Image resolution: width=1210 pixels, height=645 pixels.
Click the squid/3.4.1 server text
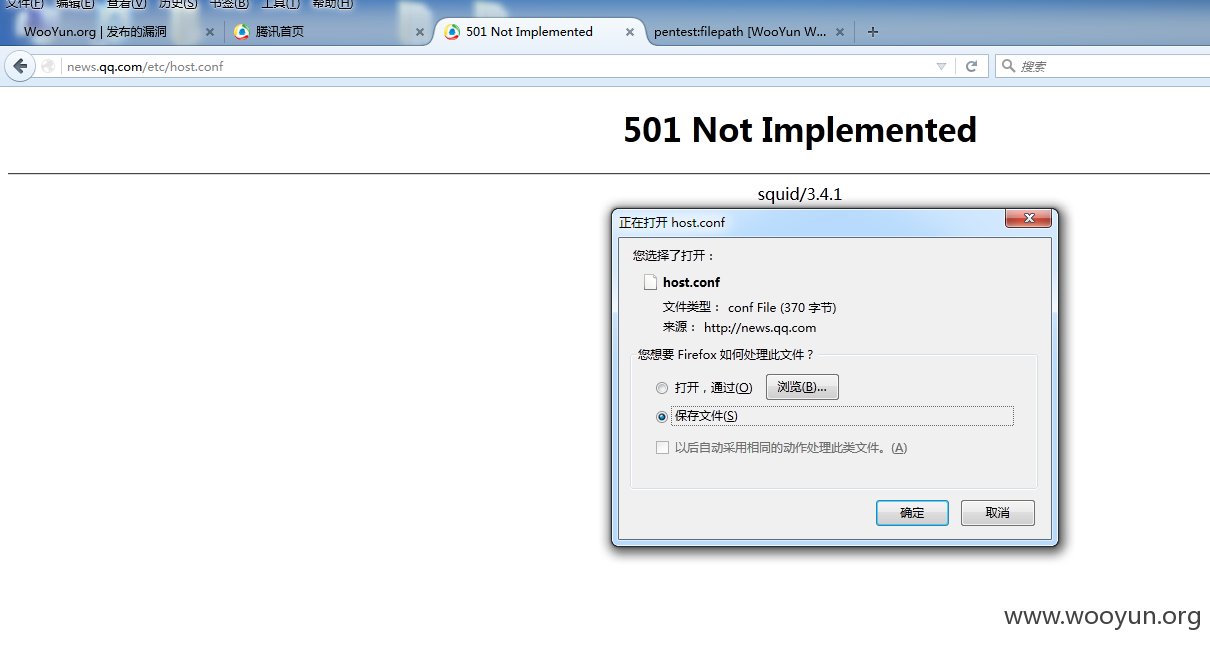pyautogui.click(x=800, y=194)
